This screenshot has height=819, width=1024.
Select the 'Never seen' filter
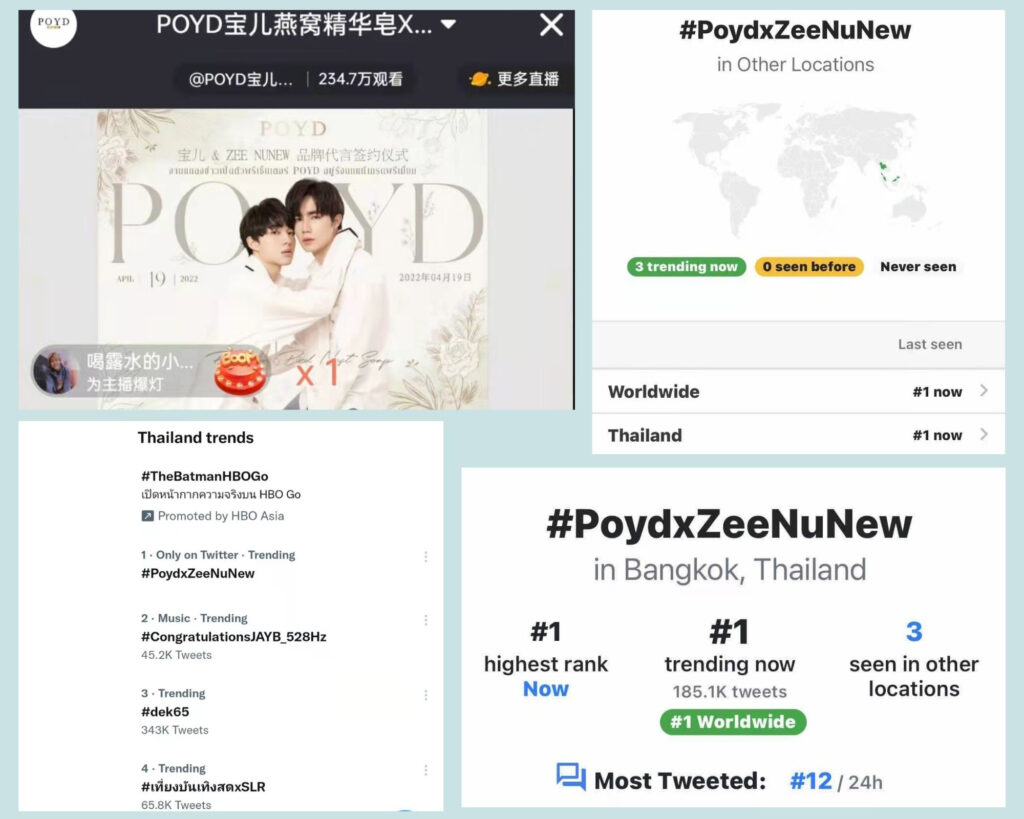918,266
